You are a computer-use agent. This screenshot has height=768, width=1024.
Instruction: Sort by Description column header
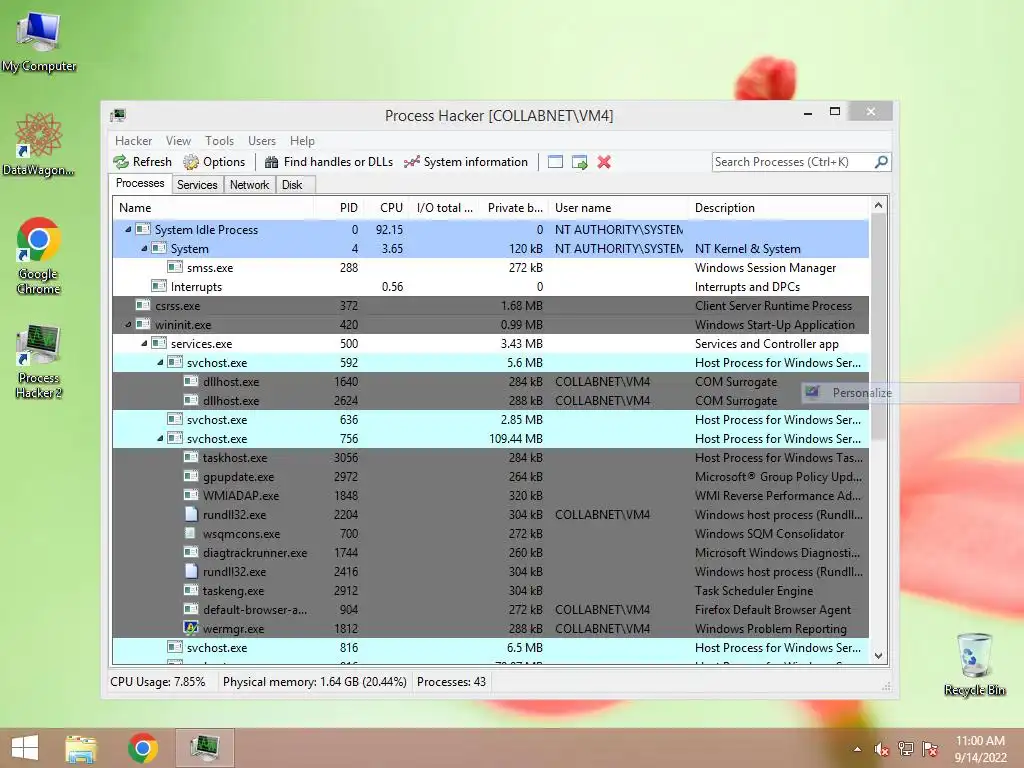tap(778, 208)
